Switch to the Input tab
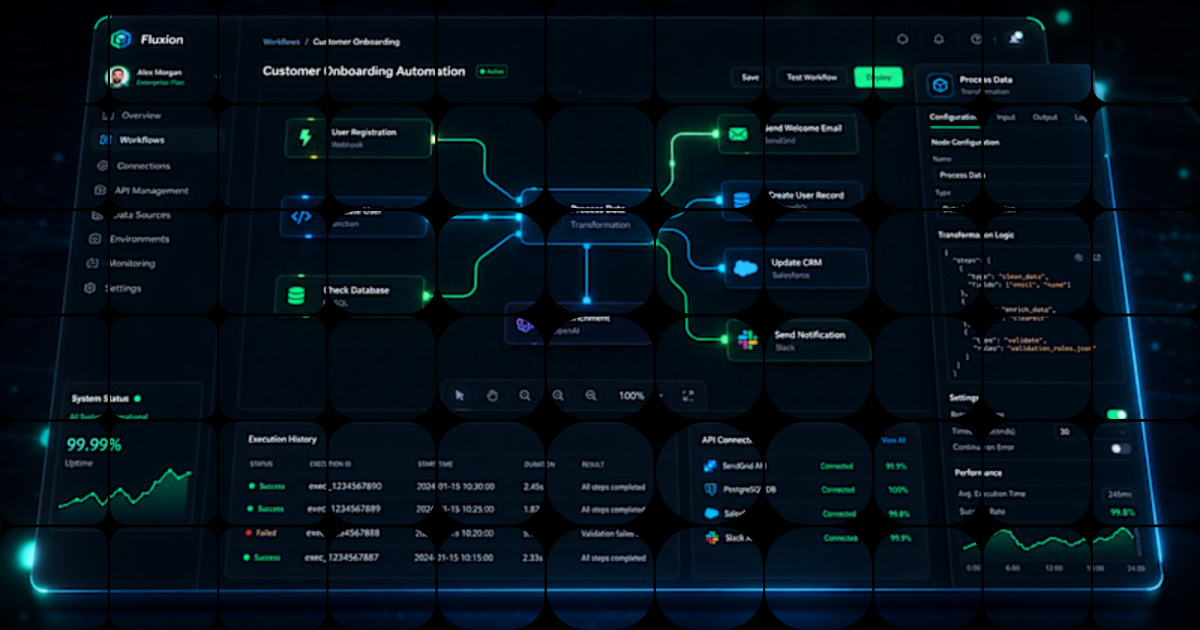The image size is (1200, 630). coord(1005,117)
